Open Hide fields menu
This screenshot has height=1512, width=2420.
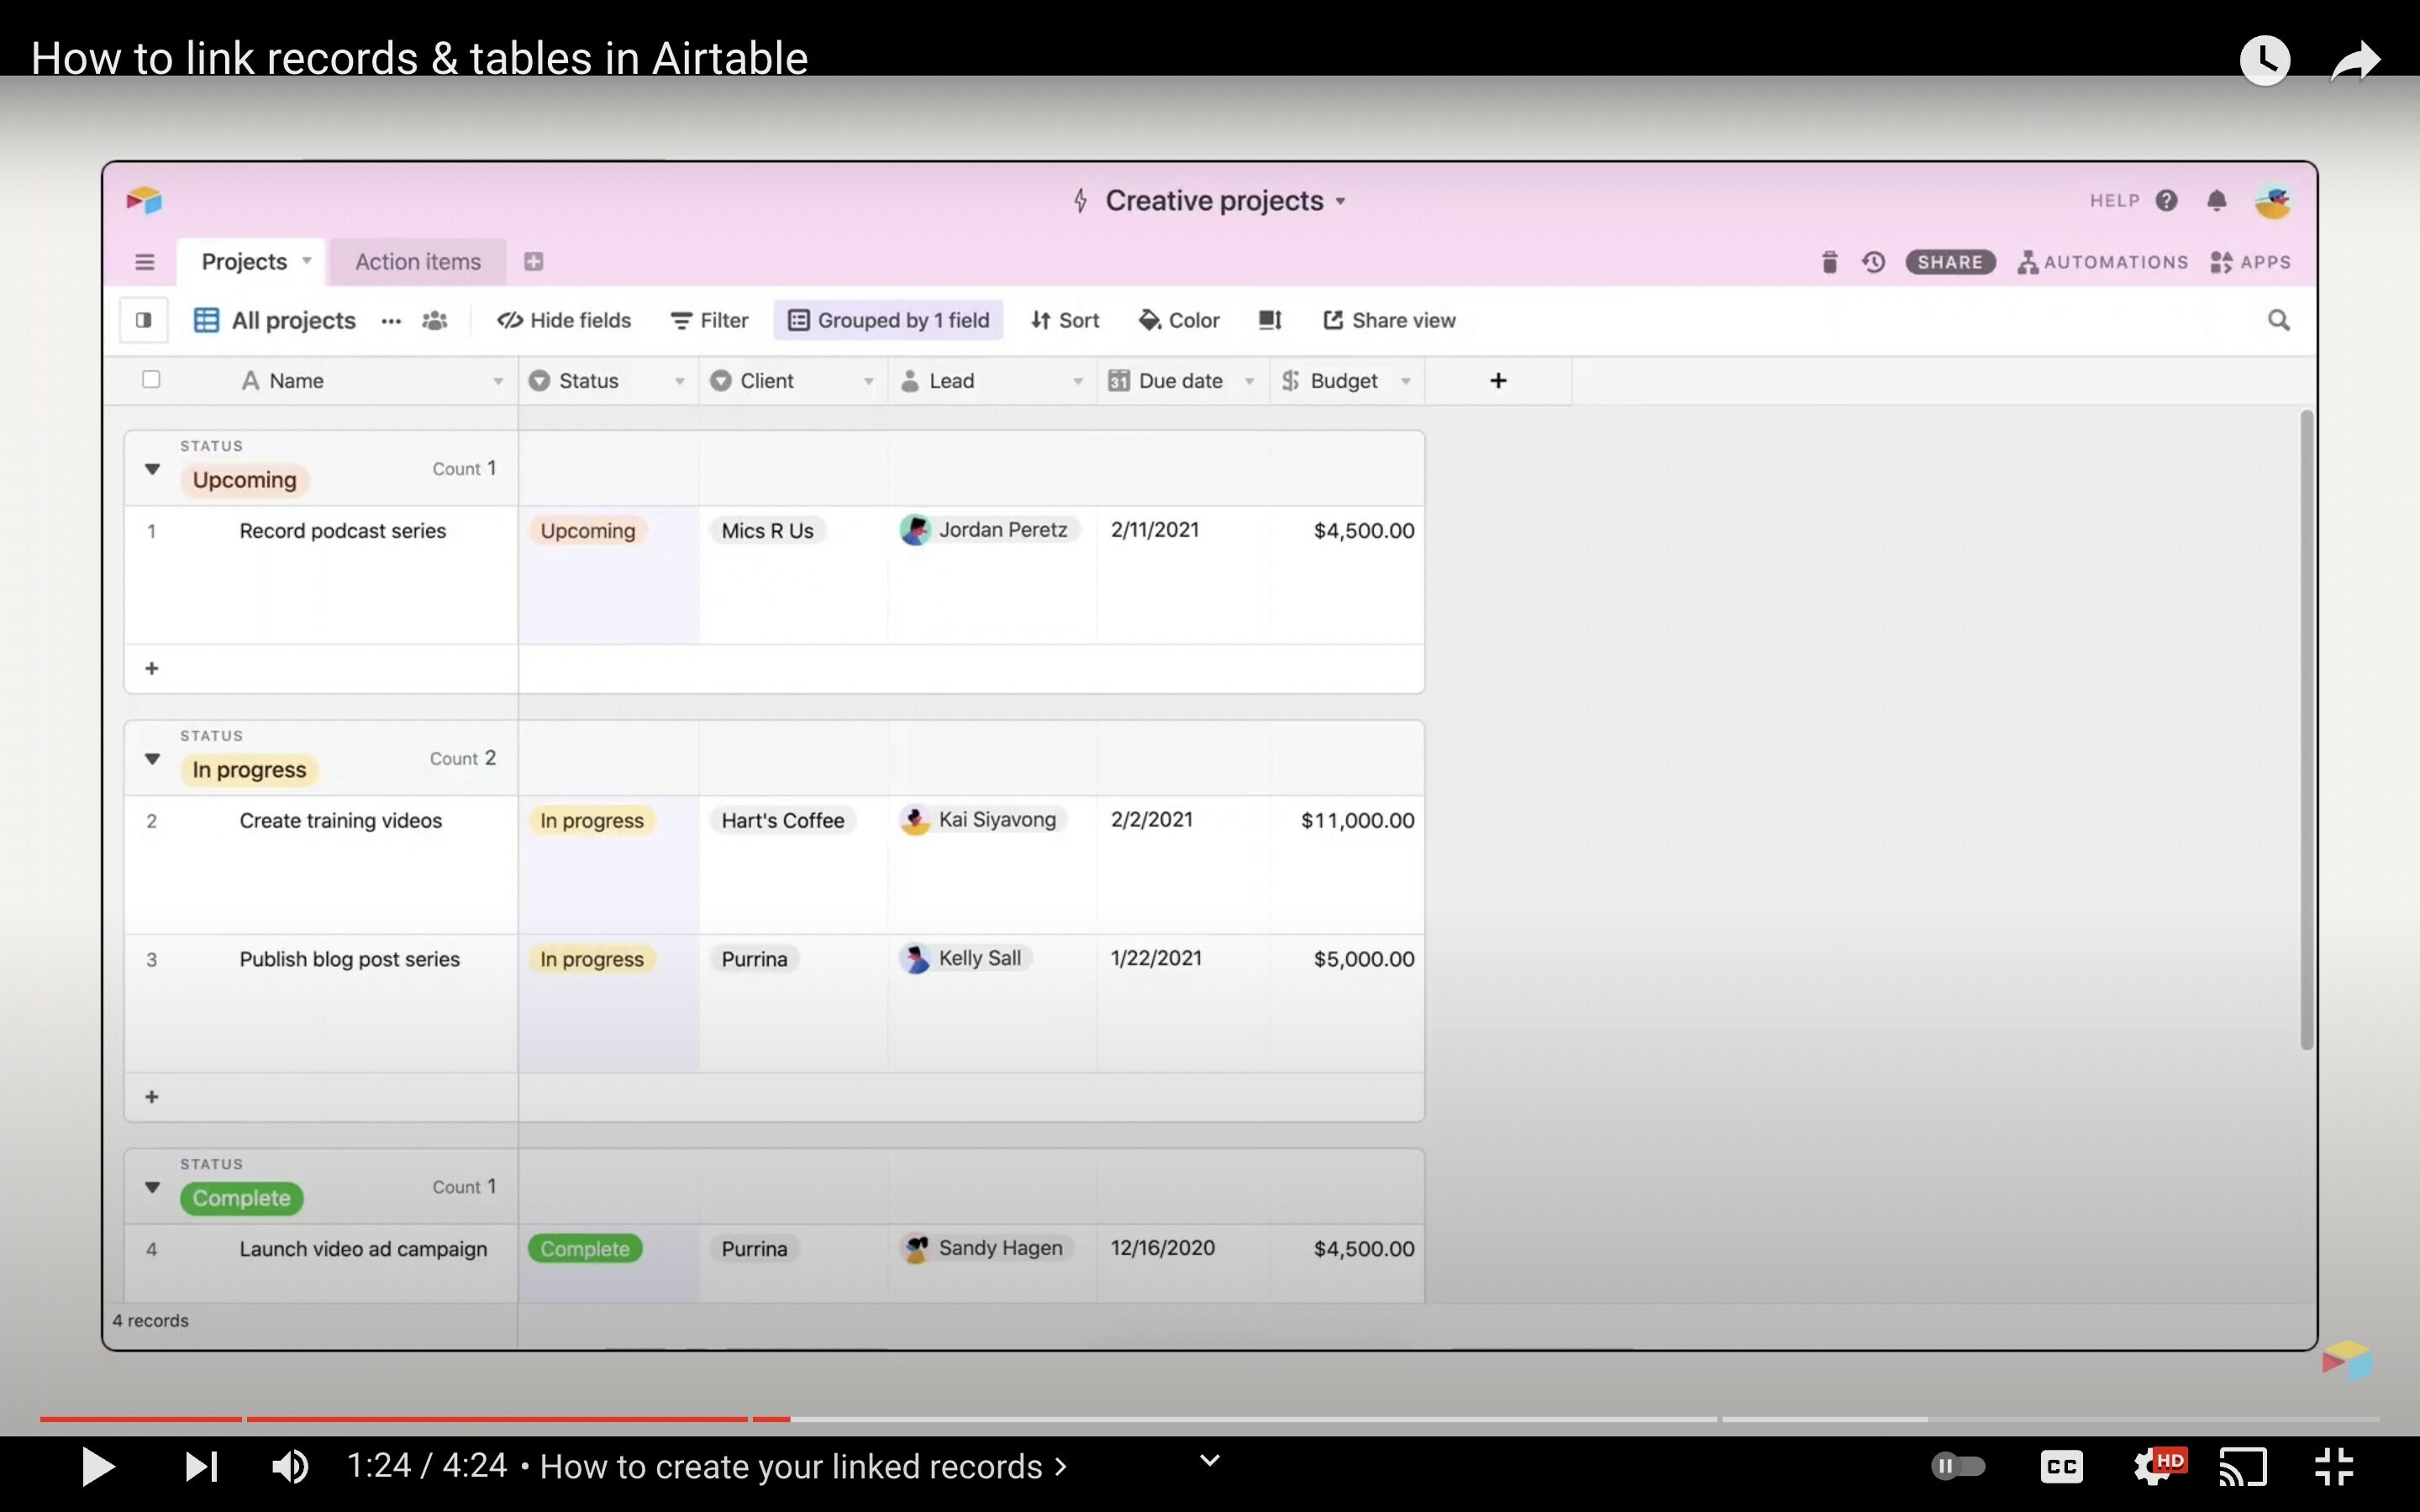pos(564,320)
